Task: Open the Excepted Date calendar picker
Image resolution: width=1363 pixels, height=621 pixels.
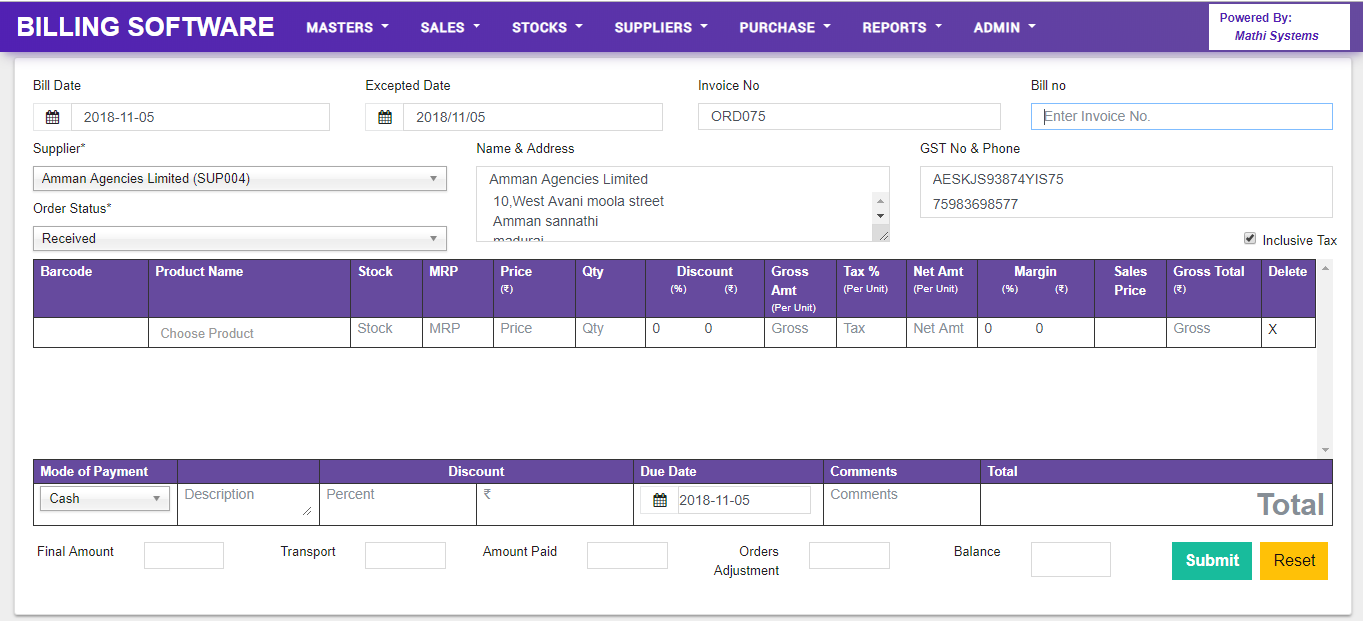Action: [x=385, y=117]
